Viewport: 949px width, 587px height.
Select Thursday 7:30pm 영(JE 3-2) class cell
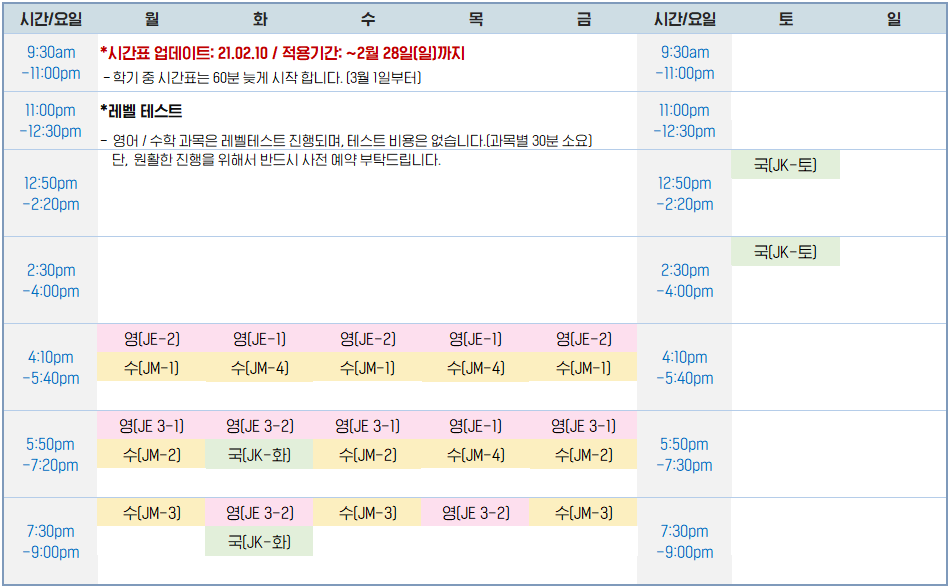pos(475,513)
